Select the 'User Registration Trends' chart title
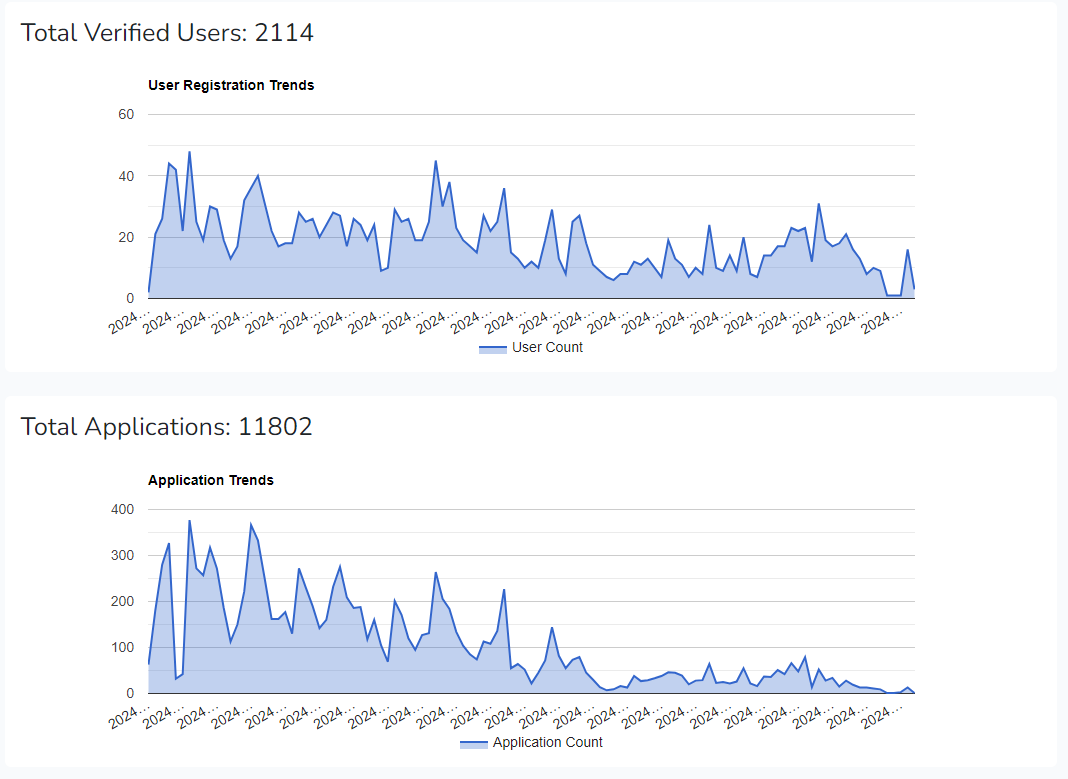 (231, 85)
